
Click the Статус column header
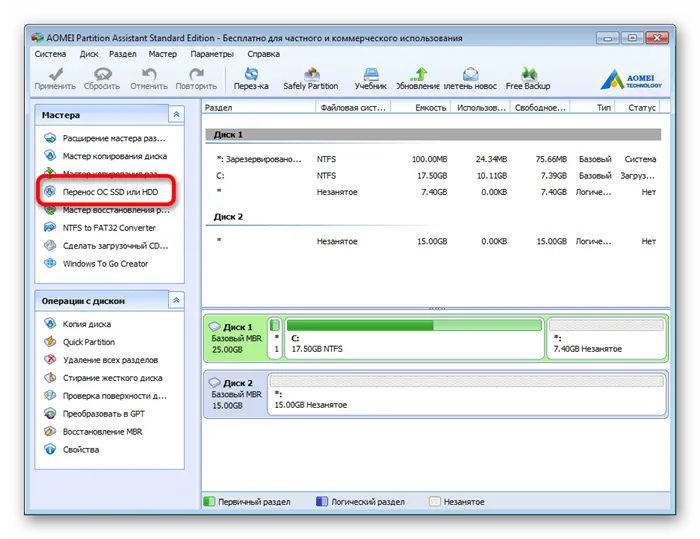point(638,107)
